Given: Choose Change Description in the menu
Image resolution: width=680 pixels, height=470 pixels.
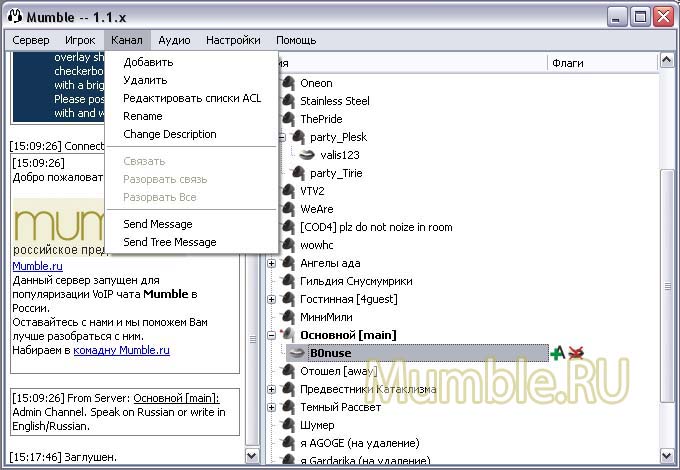Looking at the screenshot, I should (x=169, y=134).
